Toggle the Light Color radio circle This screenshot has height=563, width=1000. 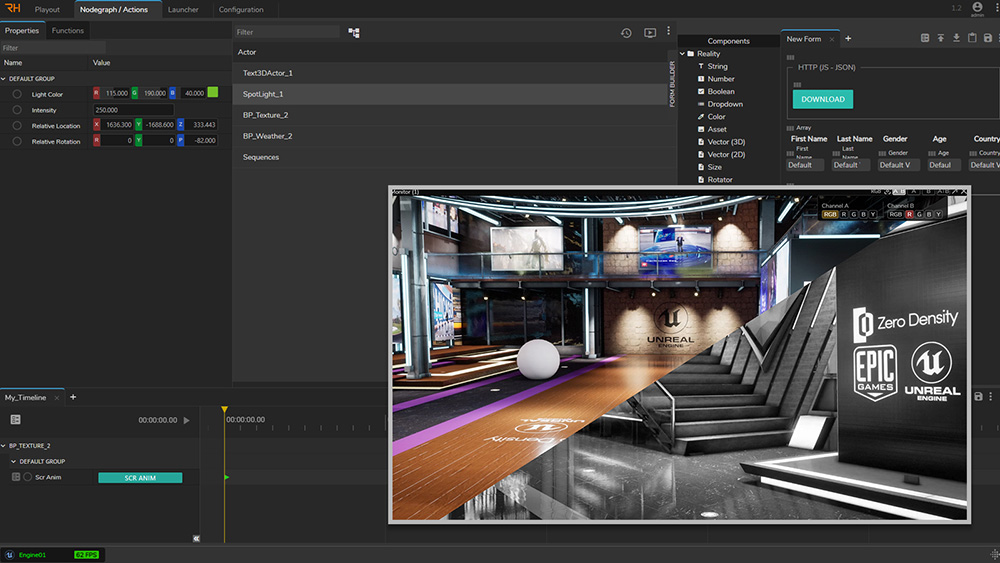pos(17,94)
